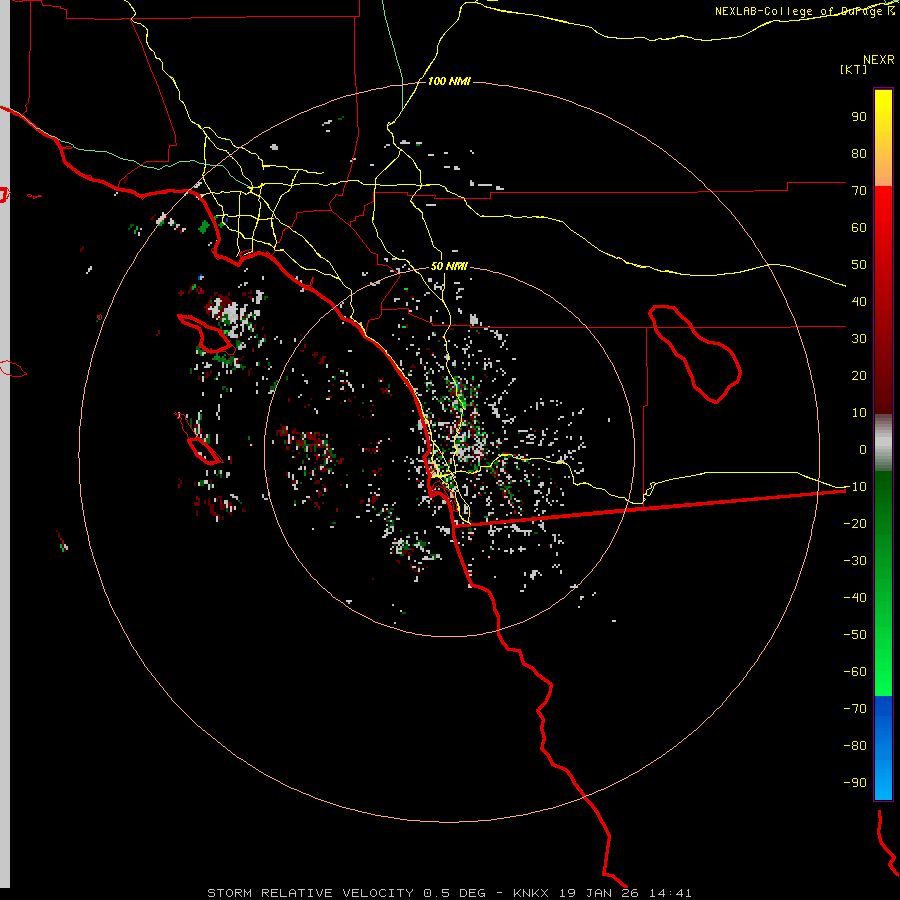Click the positive 60 value on velocity scale
The width and height of the screenshot is (900, 900).
pos(859,227)
